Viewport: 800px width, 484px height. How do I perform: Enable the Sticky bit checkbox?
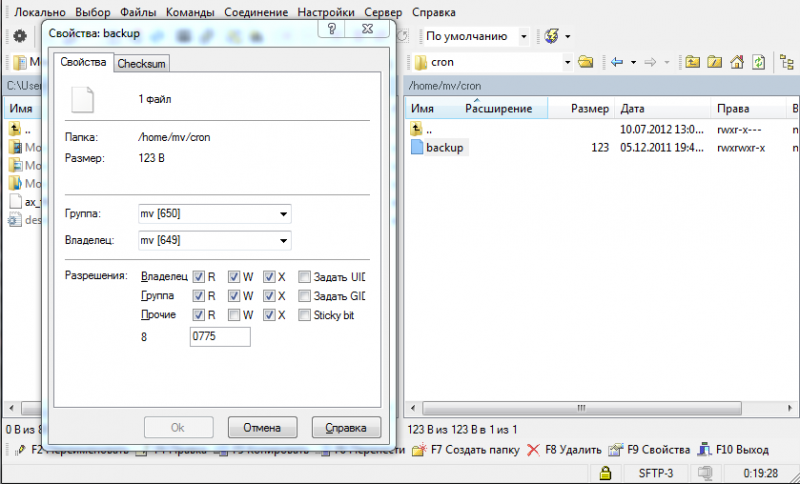(x=304, y=316)
